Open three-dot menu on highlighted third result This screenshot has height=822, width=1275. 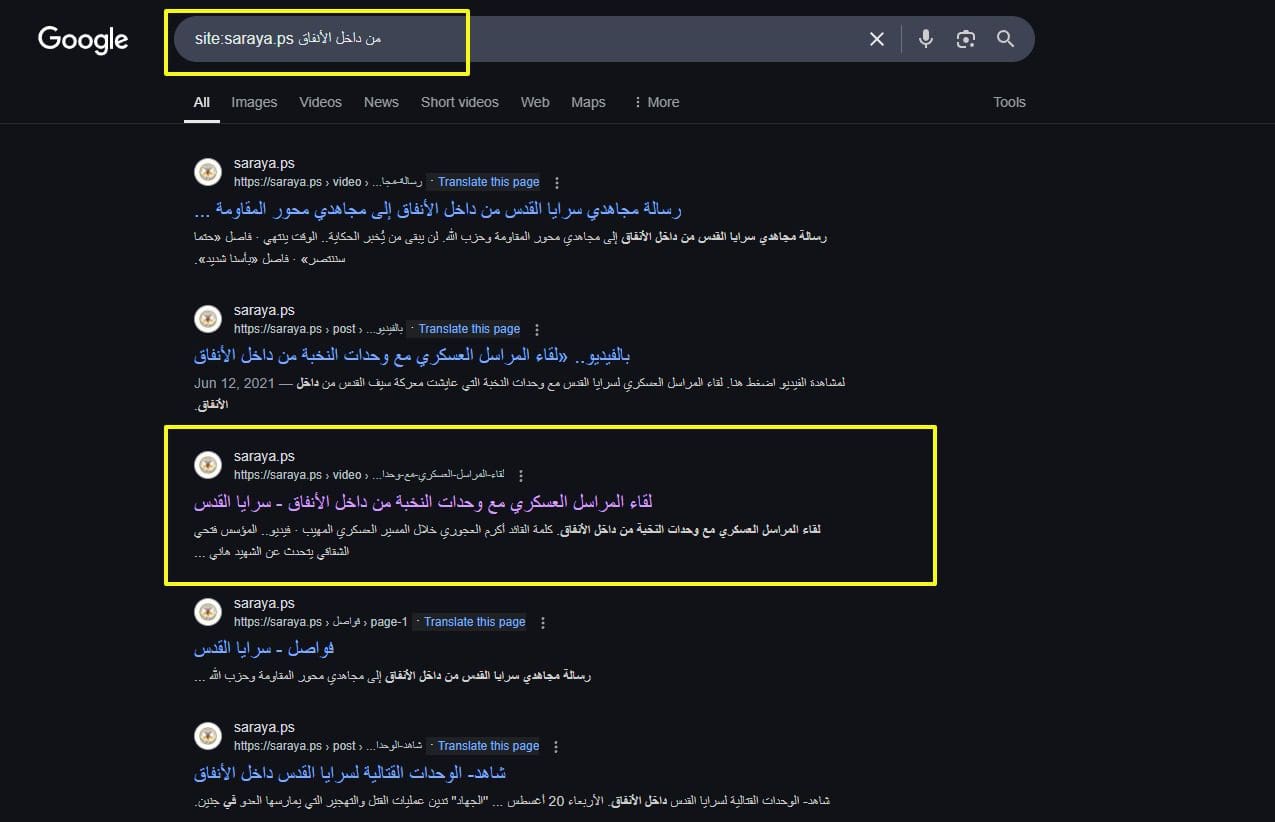coord(521,476)
